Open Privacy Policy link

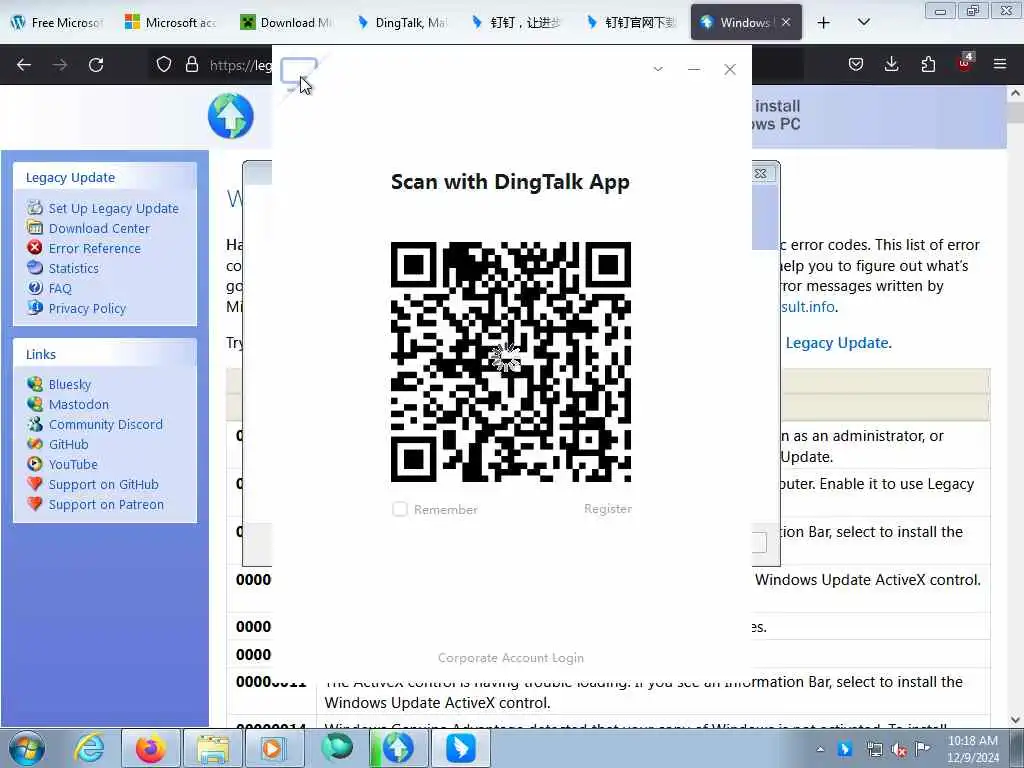[87, 308]
